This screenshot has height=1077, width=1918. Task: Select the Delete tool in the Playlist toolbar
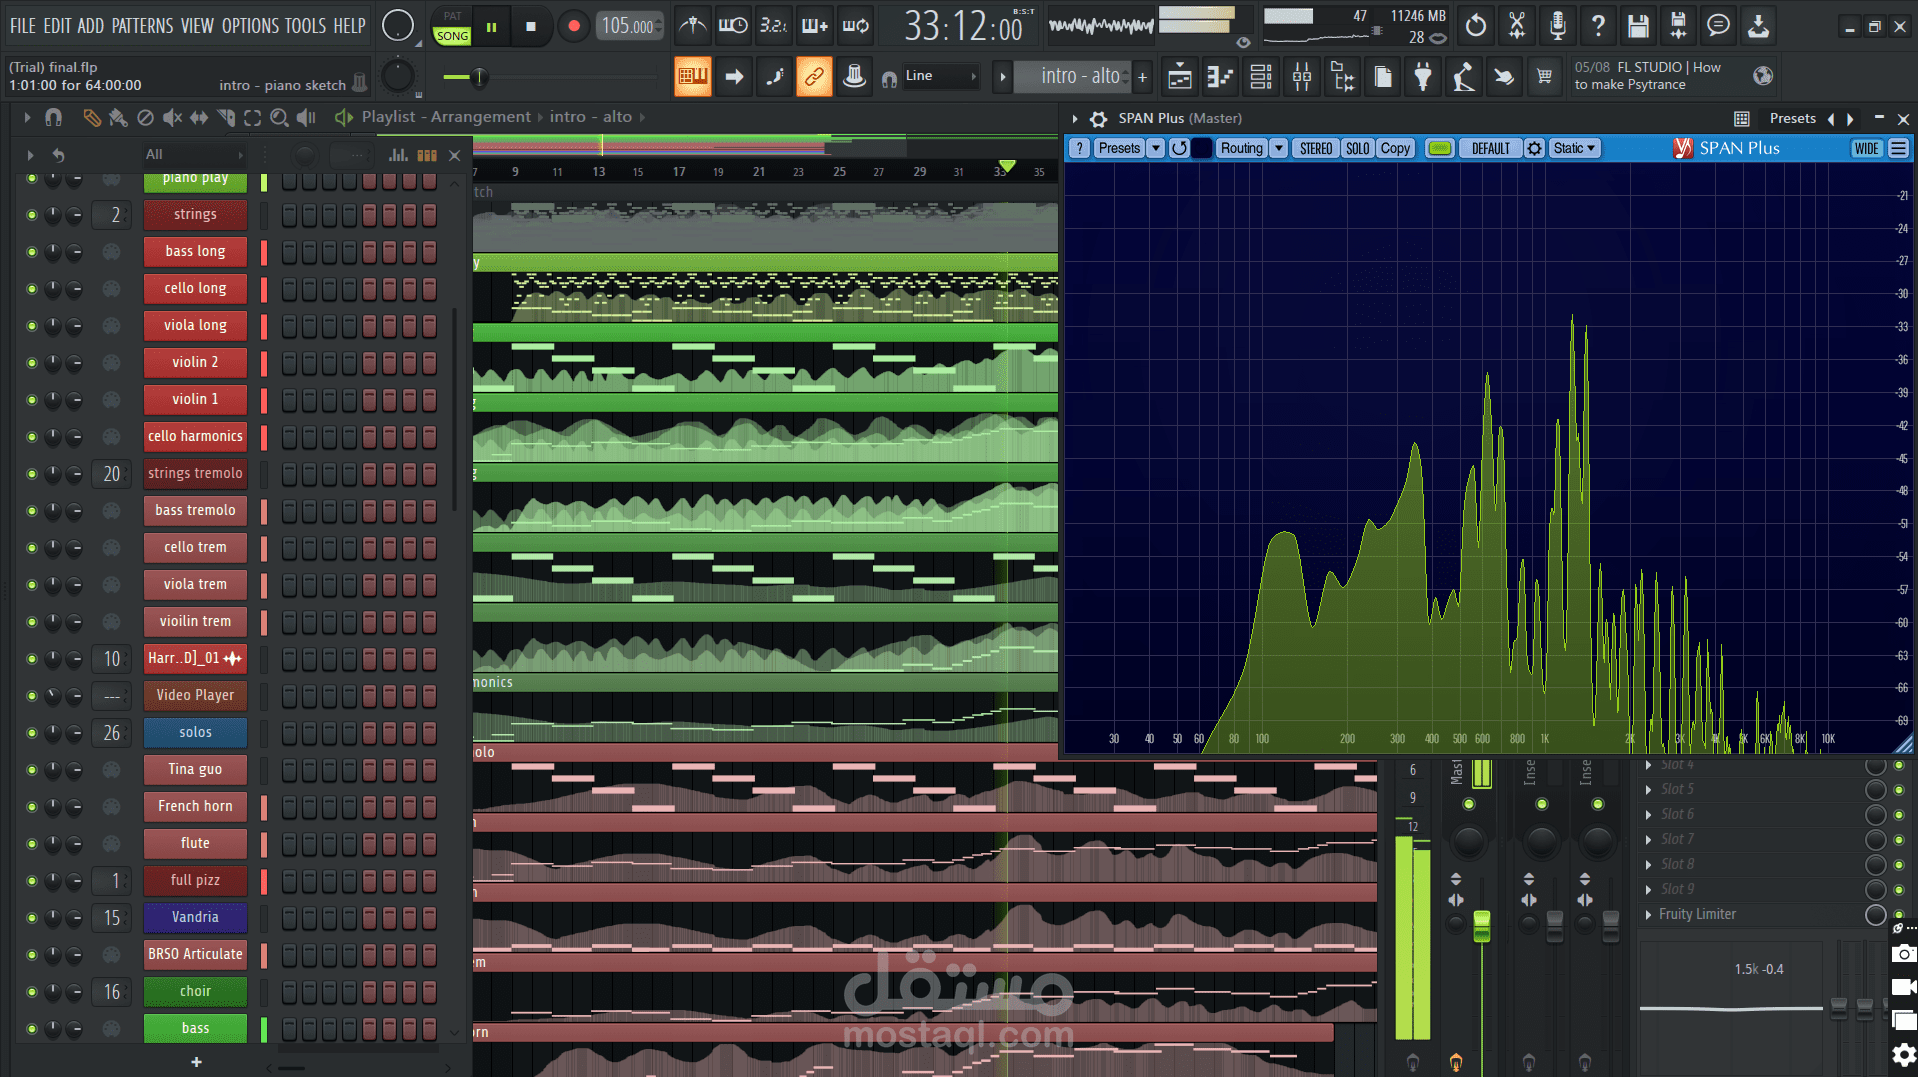tap(145, 118)
